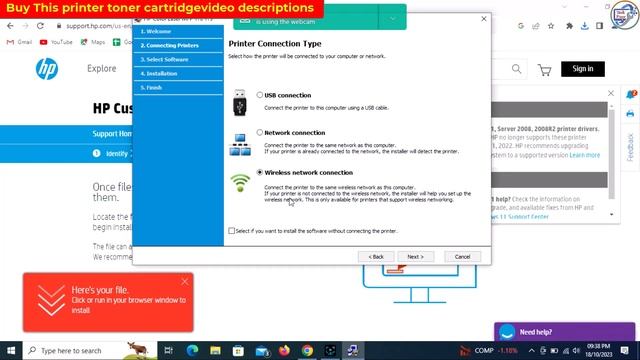640x360 pixels.
Task: Go back in the browser
Action: [10, 26]
